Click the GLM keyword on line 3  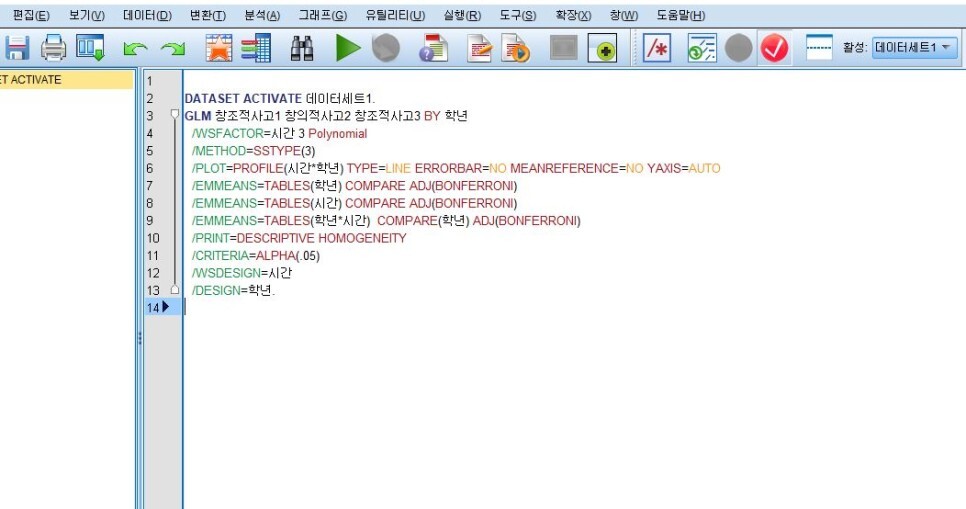pyautogui.click(x=198, y=116)
